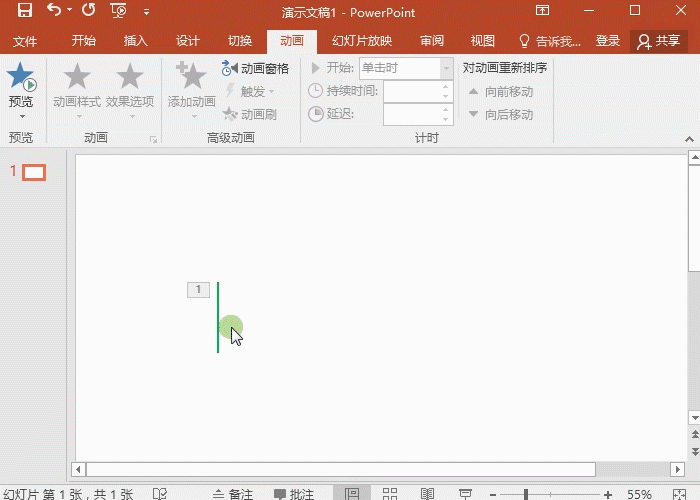Collapse the ribbon with the chevron
This screenshot has height=500, width=700.
click(689, 139)
